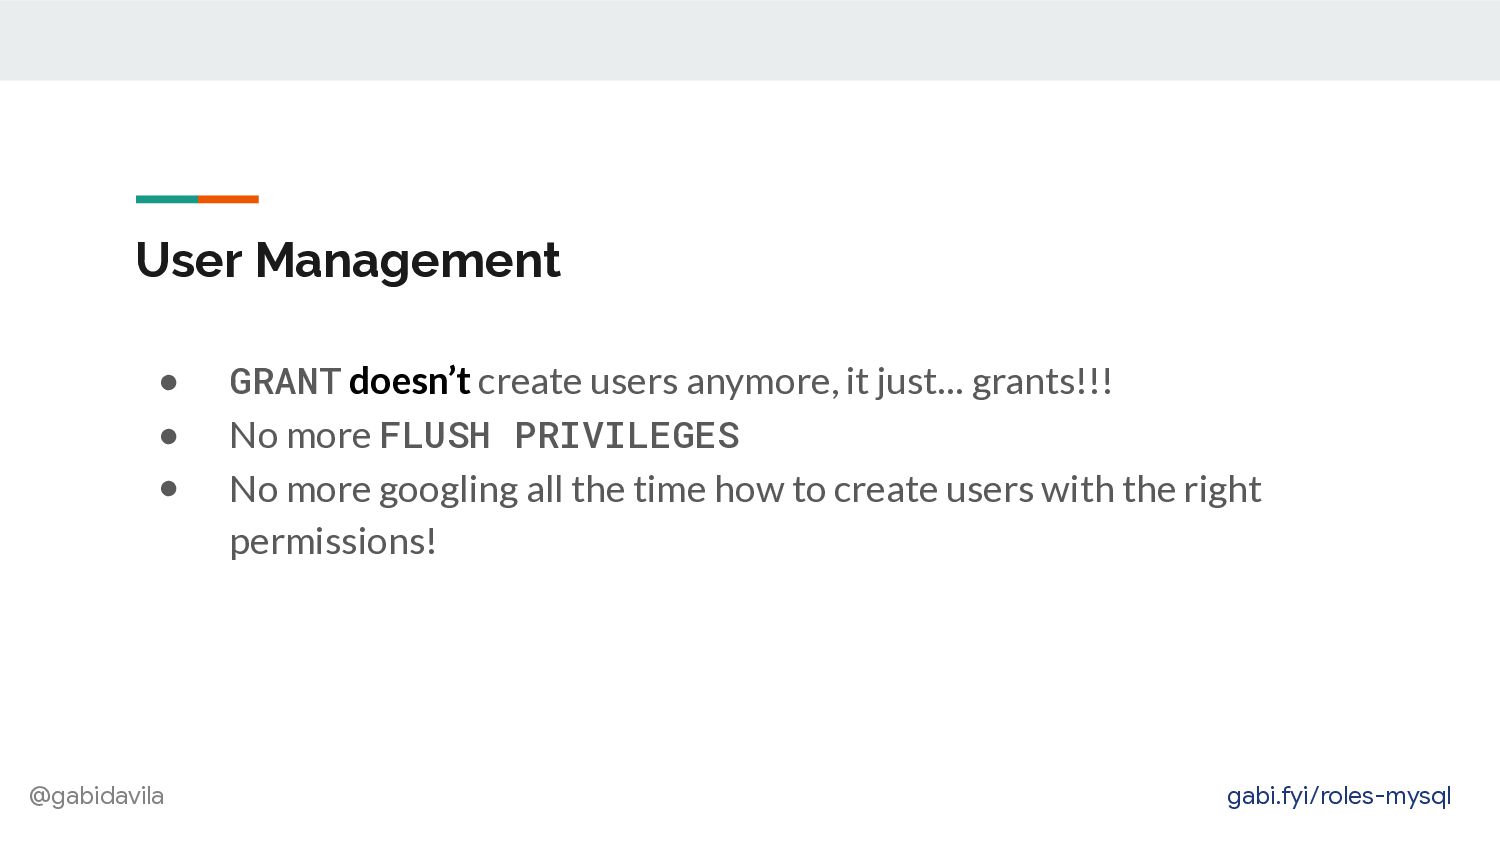
Task: Select the teal accent bar segment
Action: tap(167, 199)
